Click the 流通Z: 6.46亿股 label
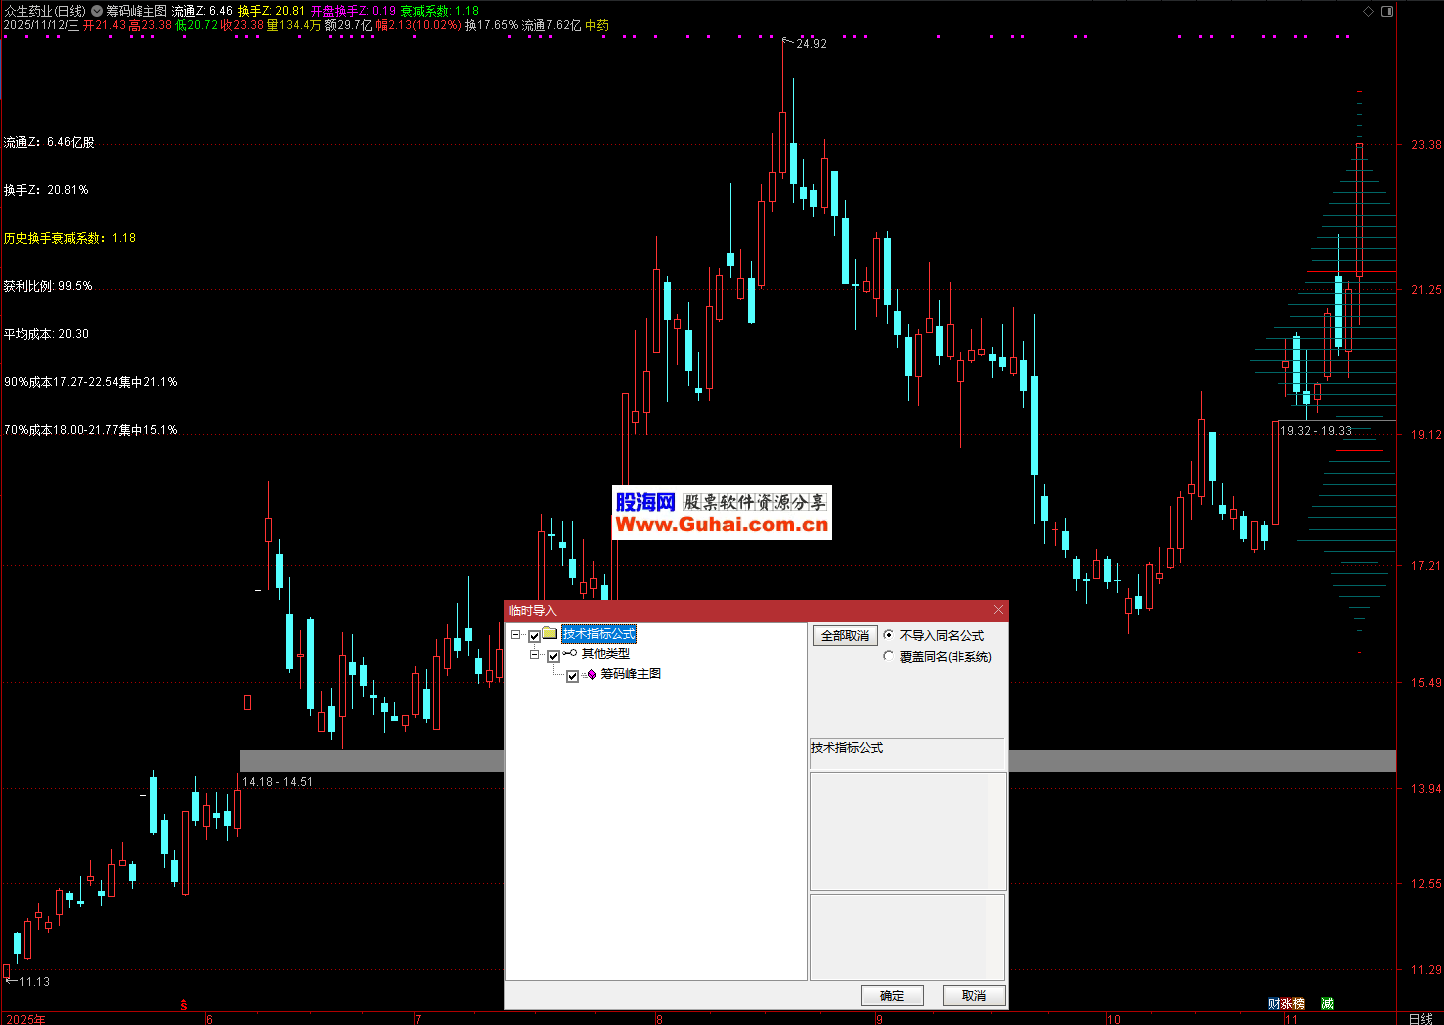The height and width of the screenshot is (1025, 1444). (49, 142)
